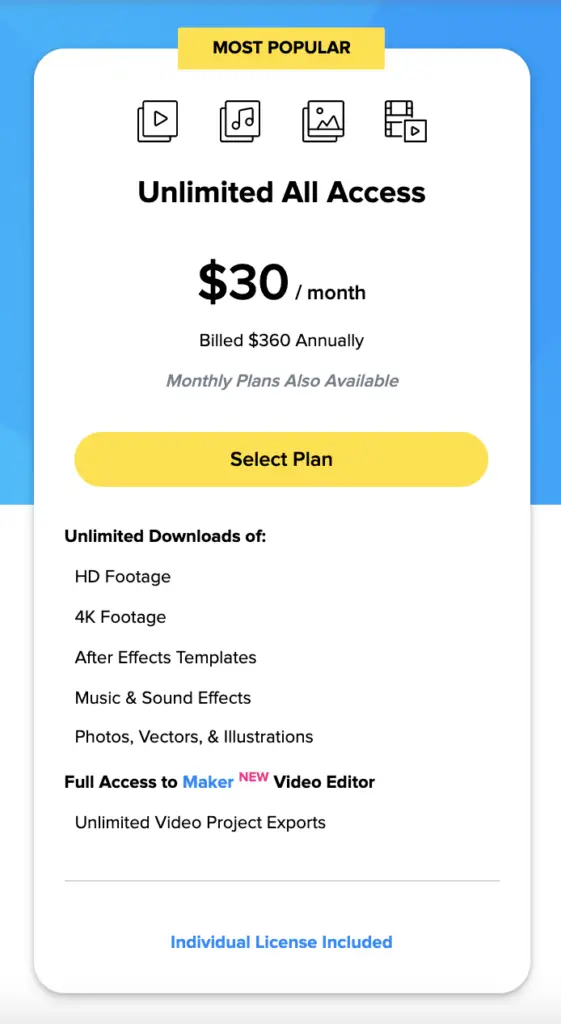Click Monthly Plans Also Available text

click(282, 381)
